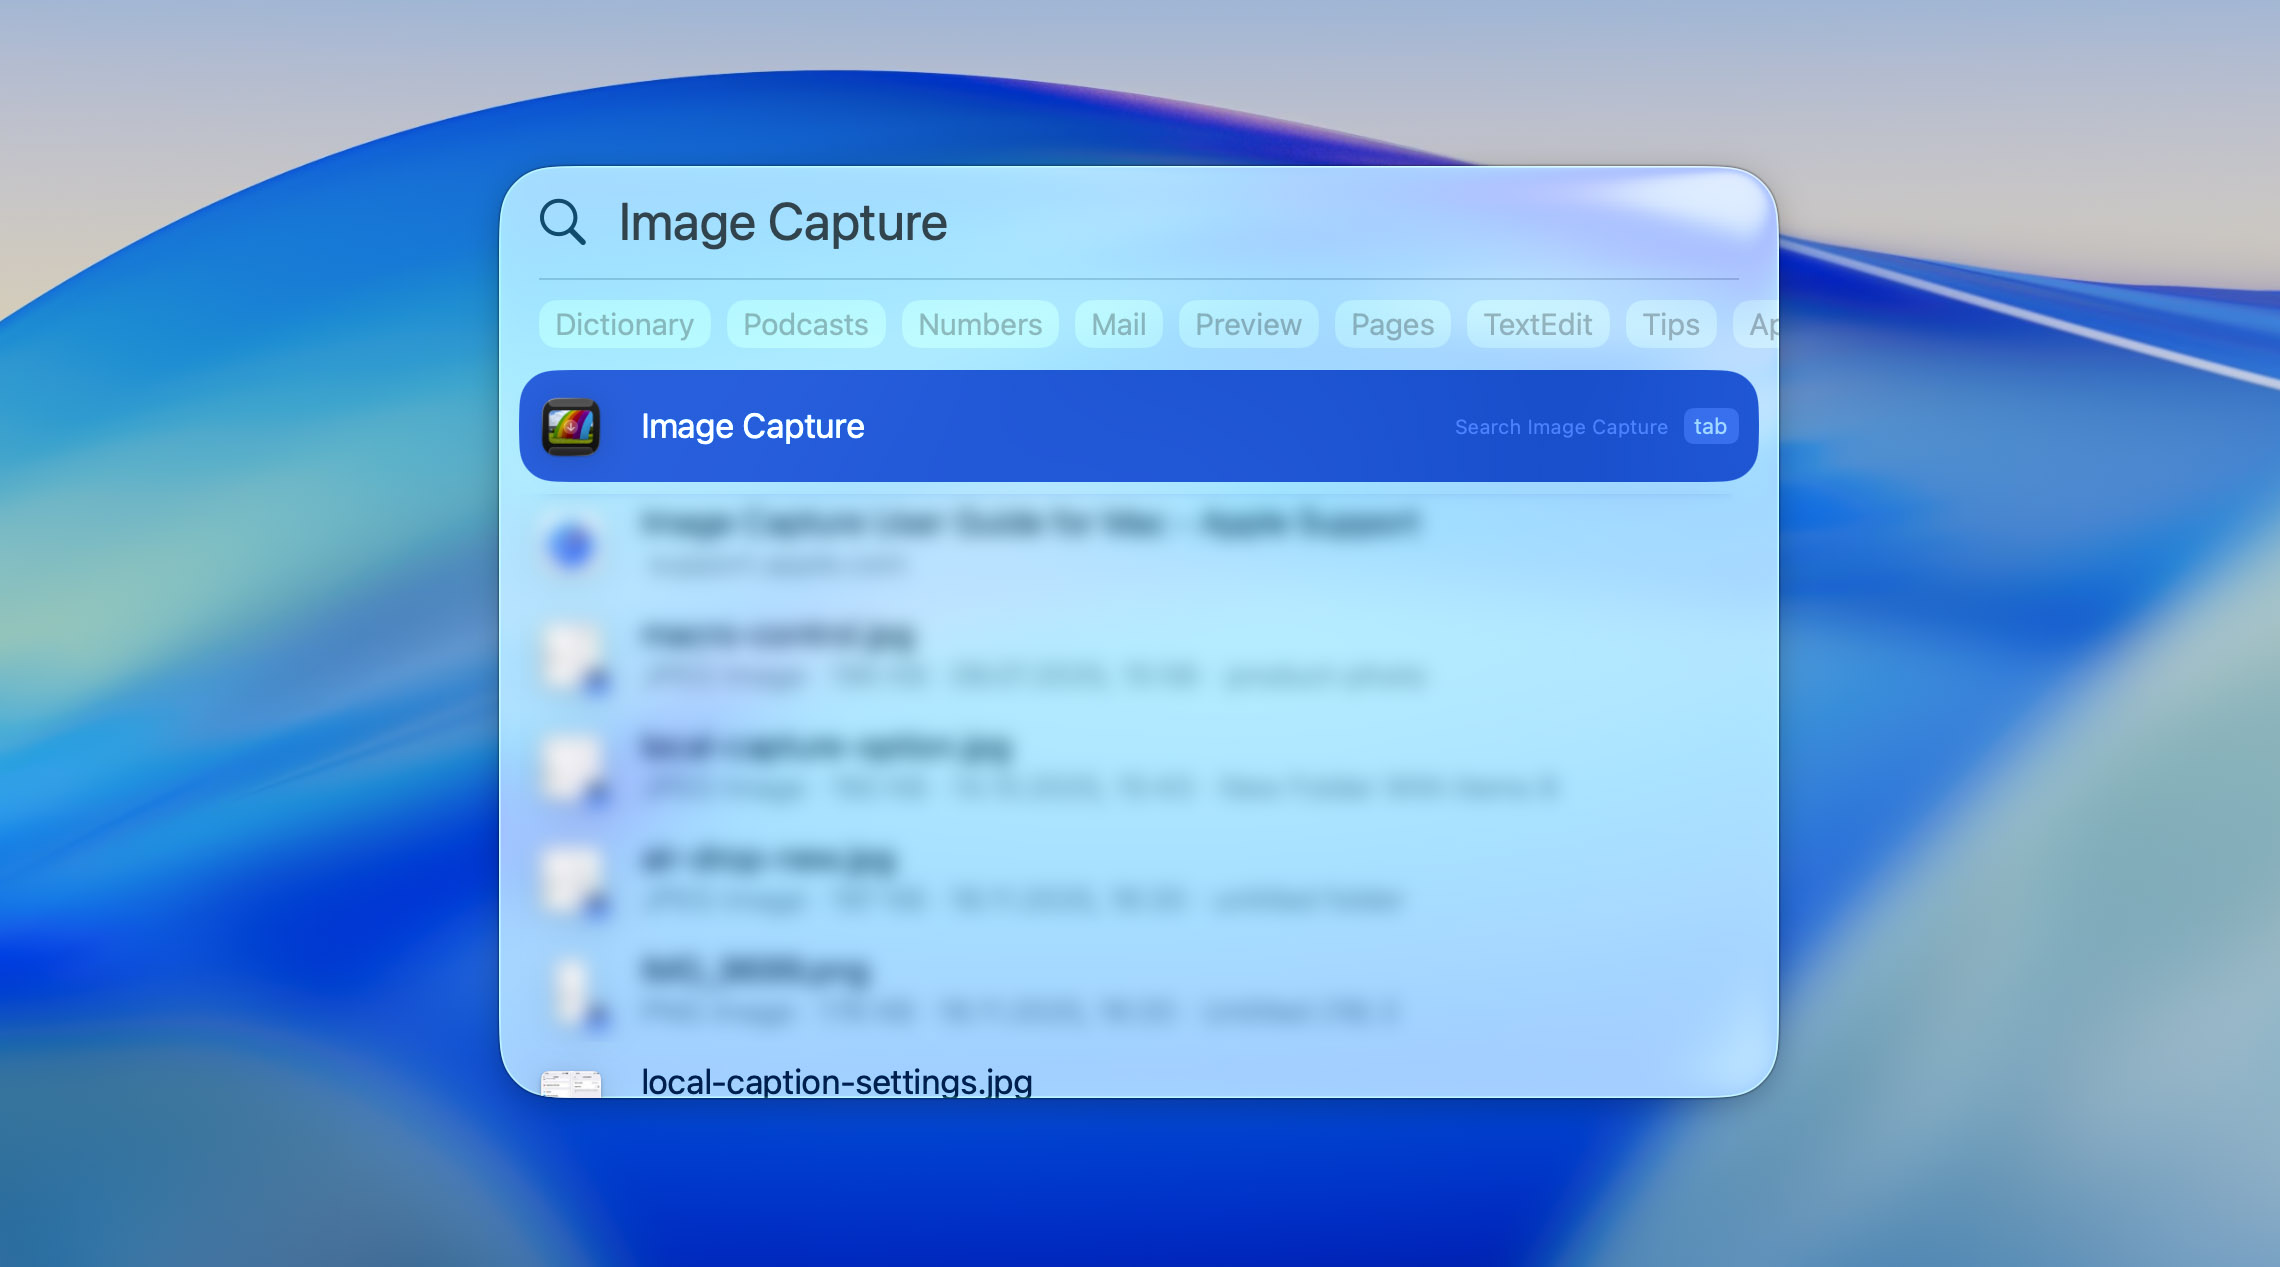Screen dimensions: 2280x1267
Task: Click the 'tab' key badge on the highlighted result
Action: tap(1711, 426)
